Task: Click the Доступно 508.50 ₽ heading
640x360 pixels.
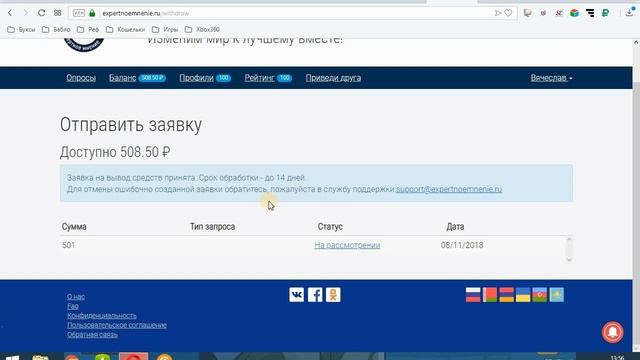Action: pos(115,152)
